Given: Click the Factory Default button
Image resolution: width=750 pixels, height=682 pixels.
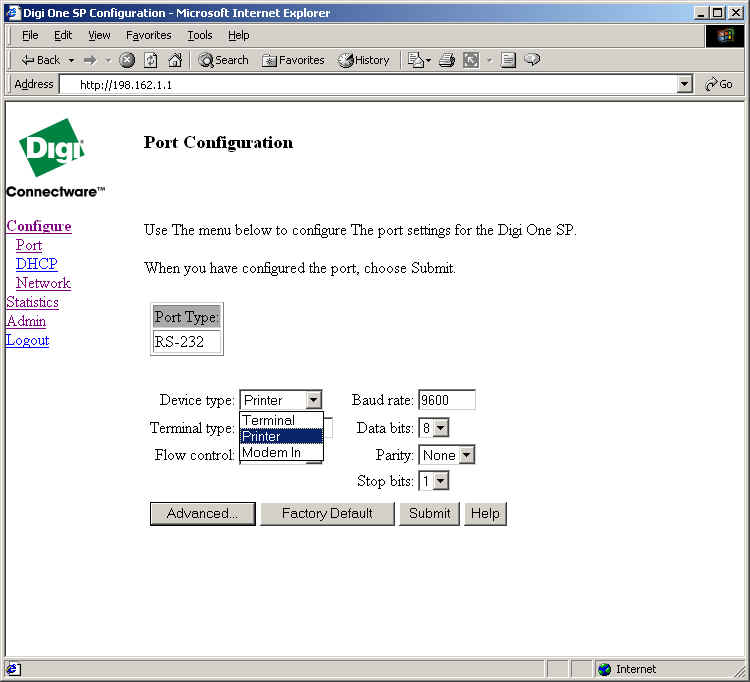Looking at the screenshot, I should pyautogui.click(x=327, y=513).
